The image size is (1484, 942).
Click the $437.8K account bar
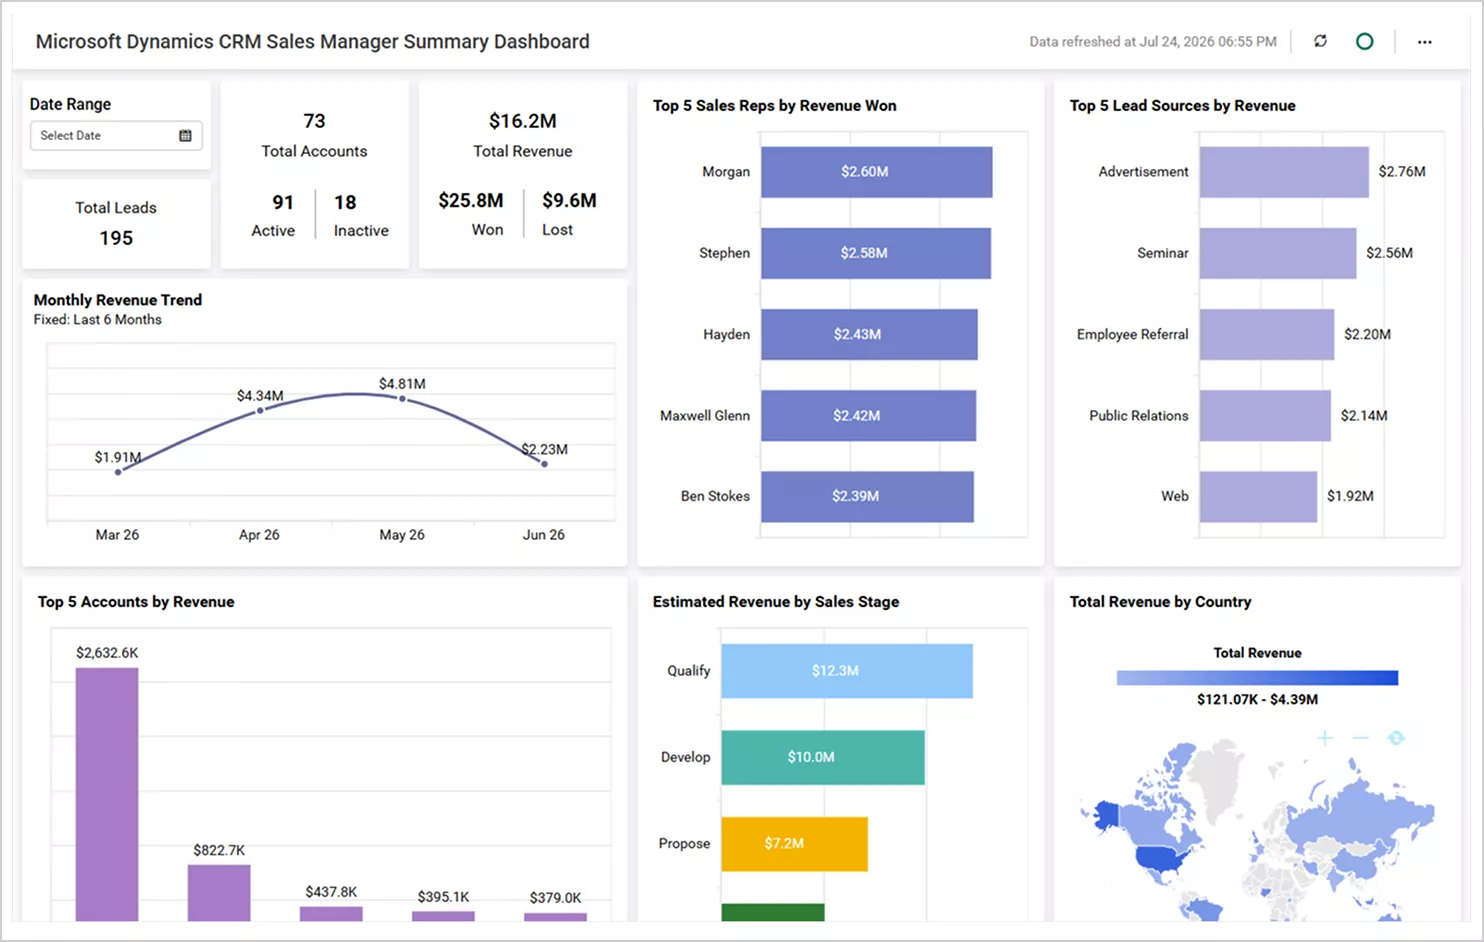point(331,914)
